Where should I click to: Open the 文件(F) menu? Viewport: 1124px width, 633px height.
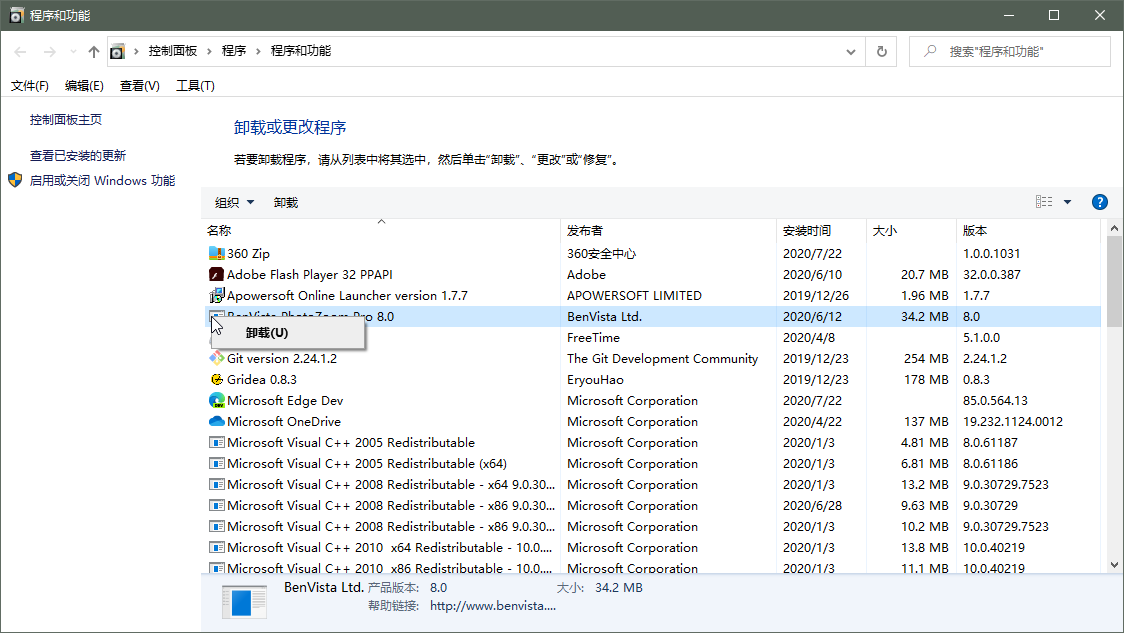tap(29, 86)
